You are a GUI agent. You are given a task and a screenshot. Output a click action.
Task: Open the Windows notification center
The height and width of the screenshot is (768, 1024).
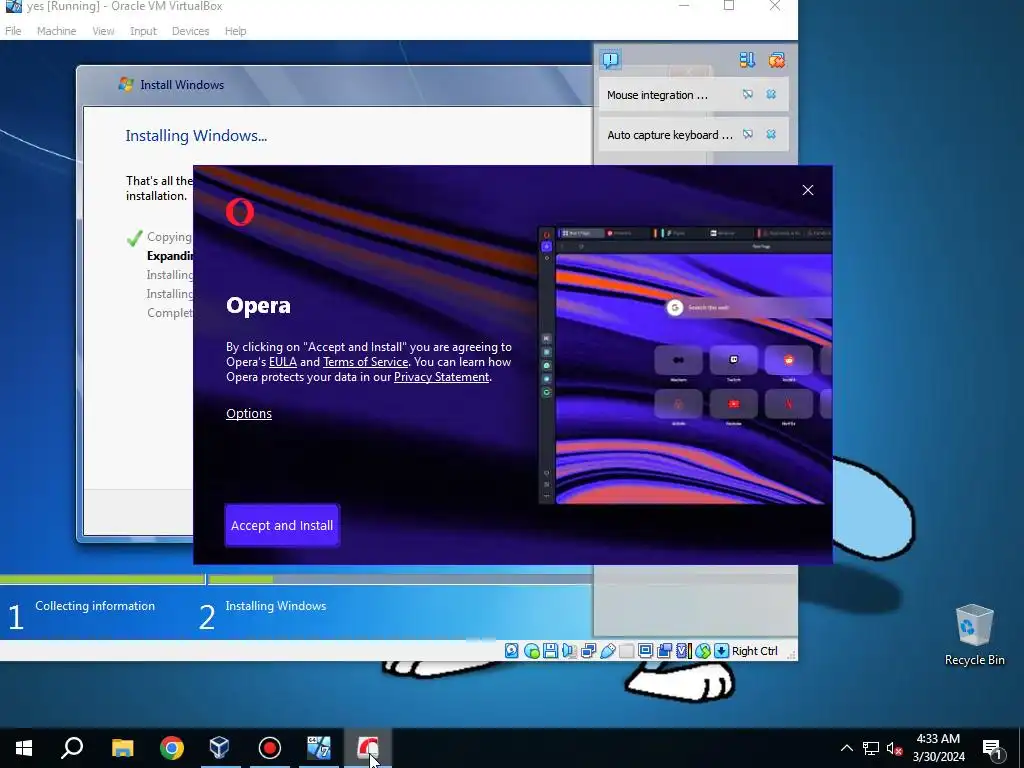tap(992, 748)
